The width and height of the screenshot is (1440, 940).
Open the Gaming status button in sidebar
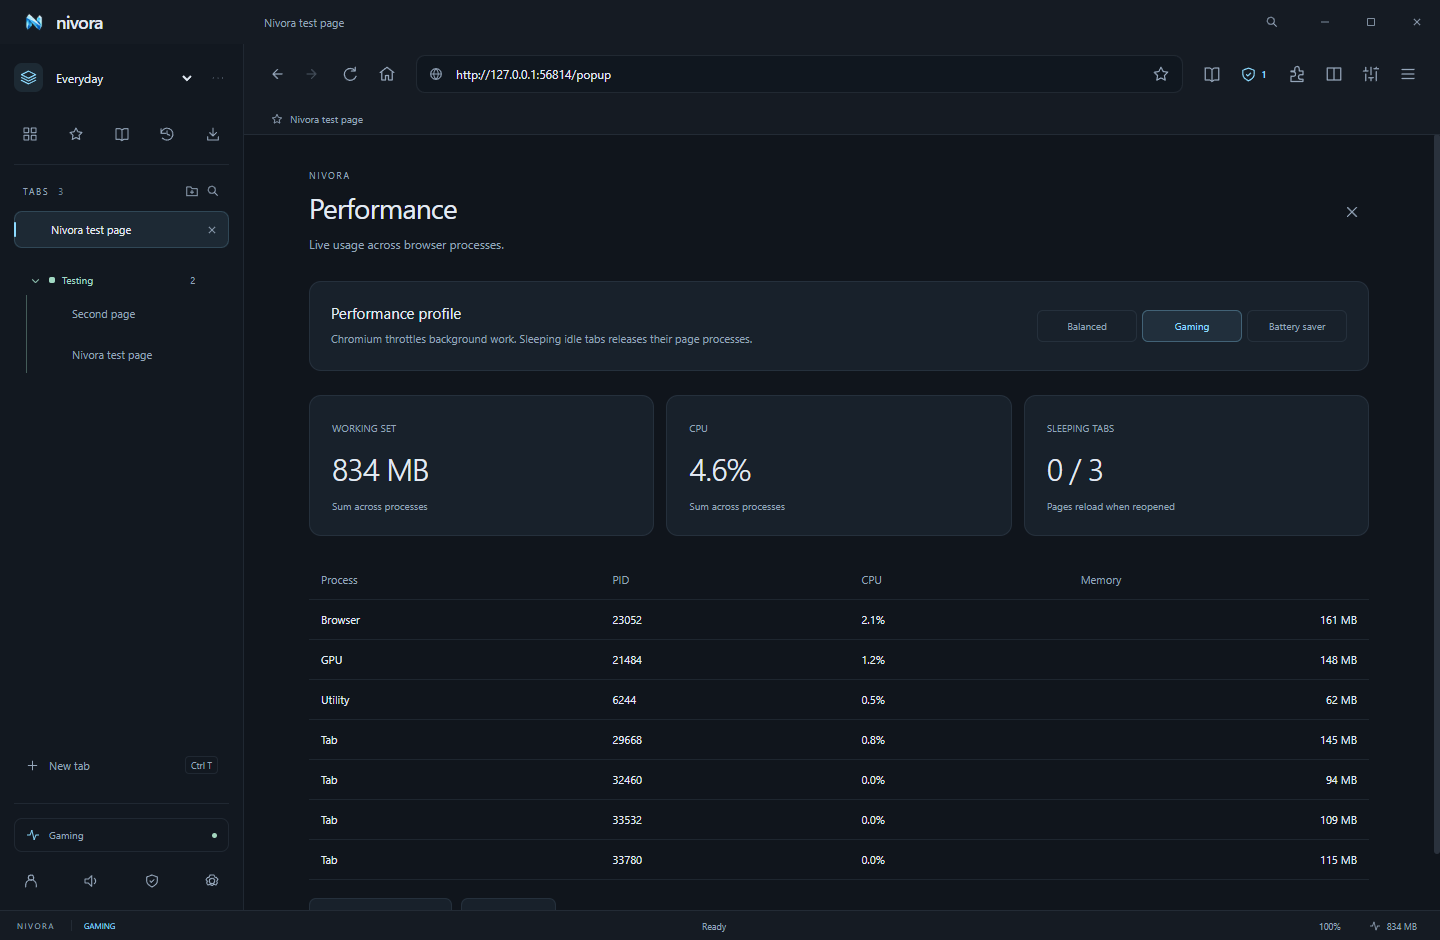pyautogui.click(x=121, y=835)
